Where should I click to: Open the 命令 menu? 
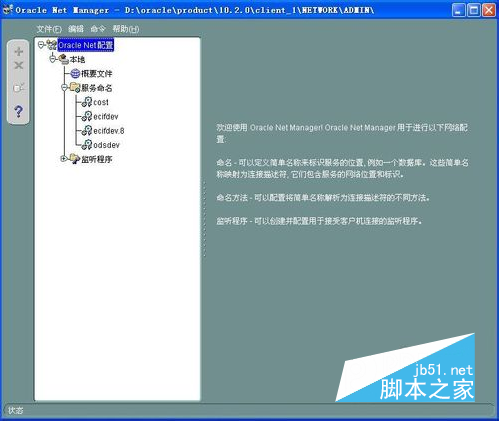click(98, 29)
